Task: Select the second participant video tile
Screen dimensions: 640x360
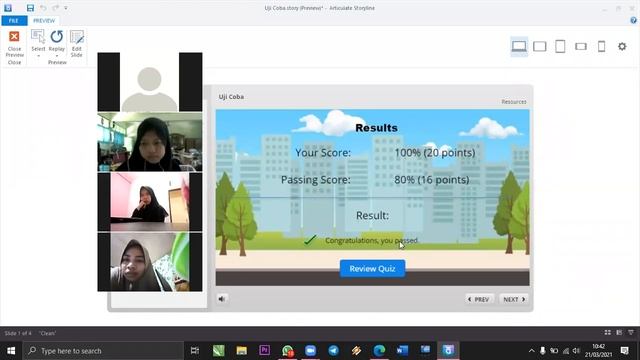Action: [x=150, y=142]
